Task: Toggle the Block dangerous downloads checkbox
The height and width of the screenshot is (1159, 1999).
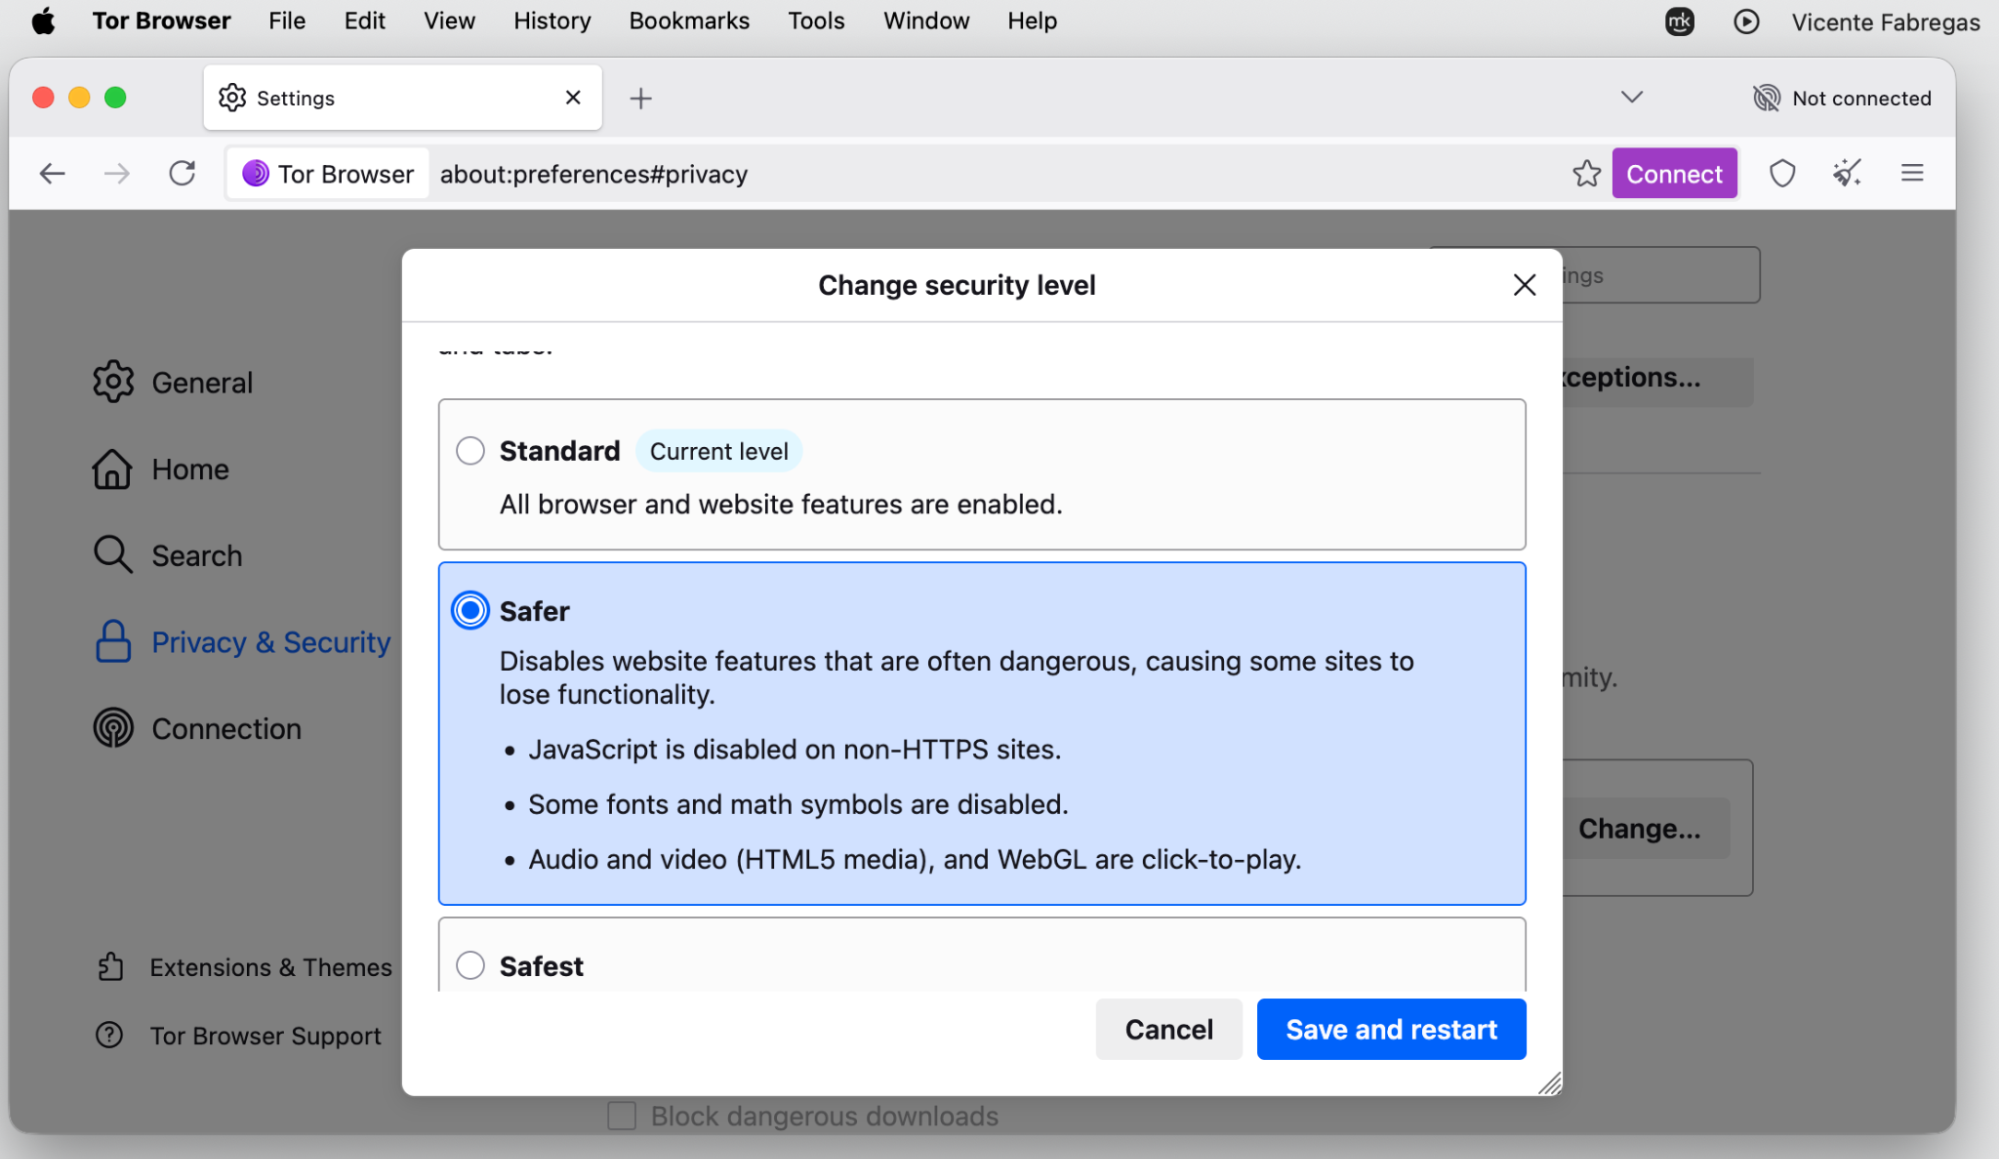Action: coord(621,1115)
